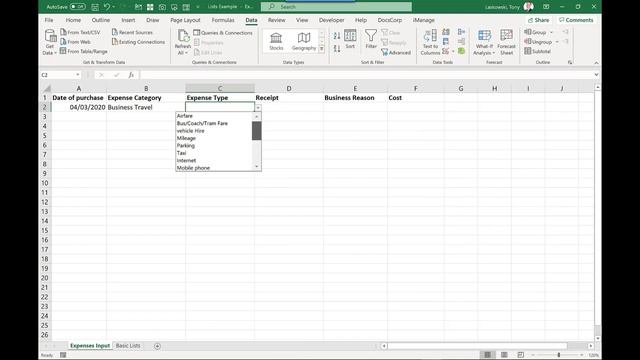Open Outline dialog launcher
The width and height of the screenshot is (640, 360).
tap(570, 62)
